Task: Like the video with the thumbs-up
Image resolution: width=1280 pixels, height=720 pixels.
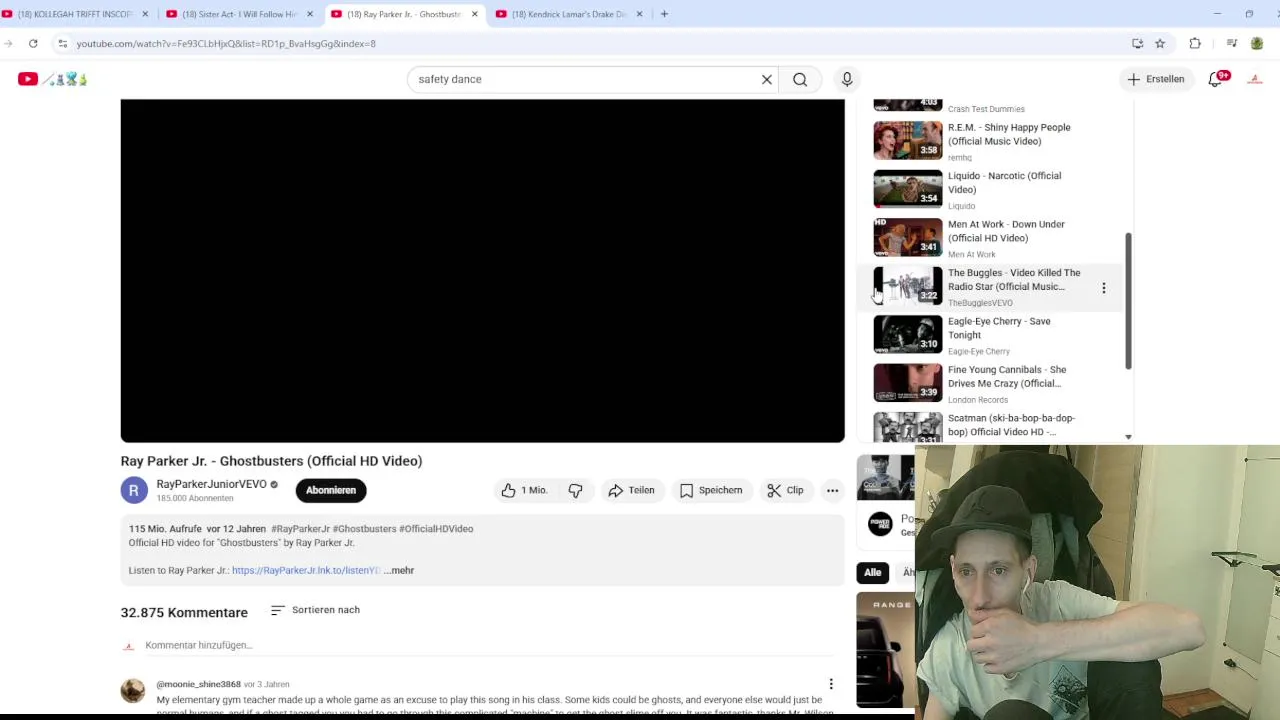Action: [524, 490]
